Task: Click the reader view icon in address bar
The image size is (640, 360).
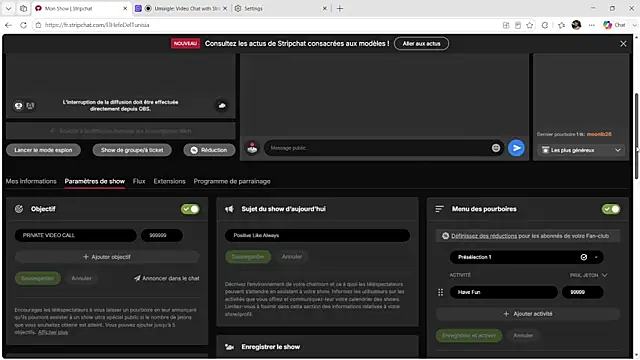Action: [x=518, y=25]
